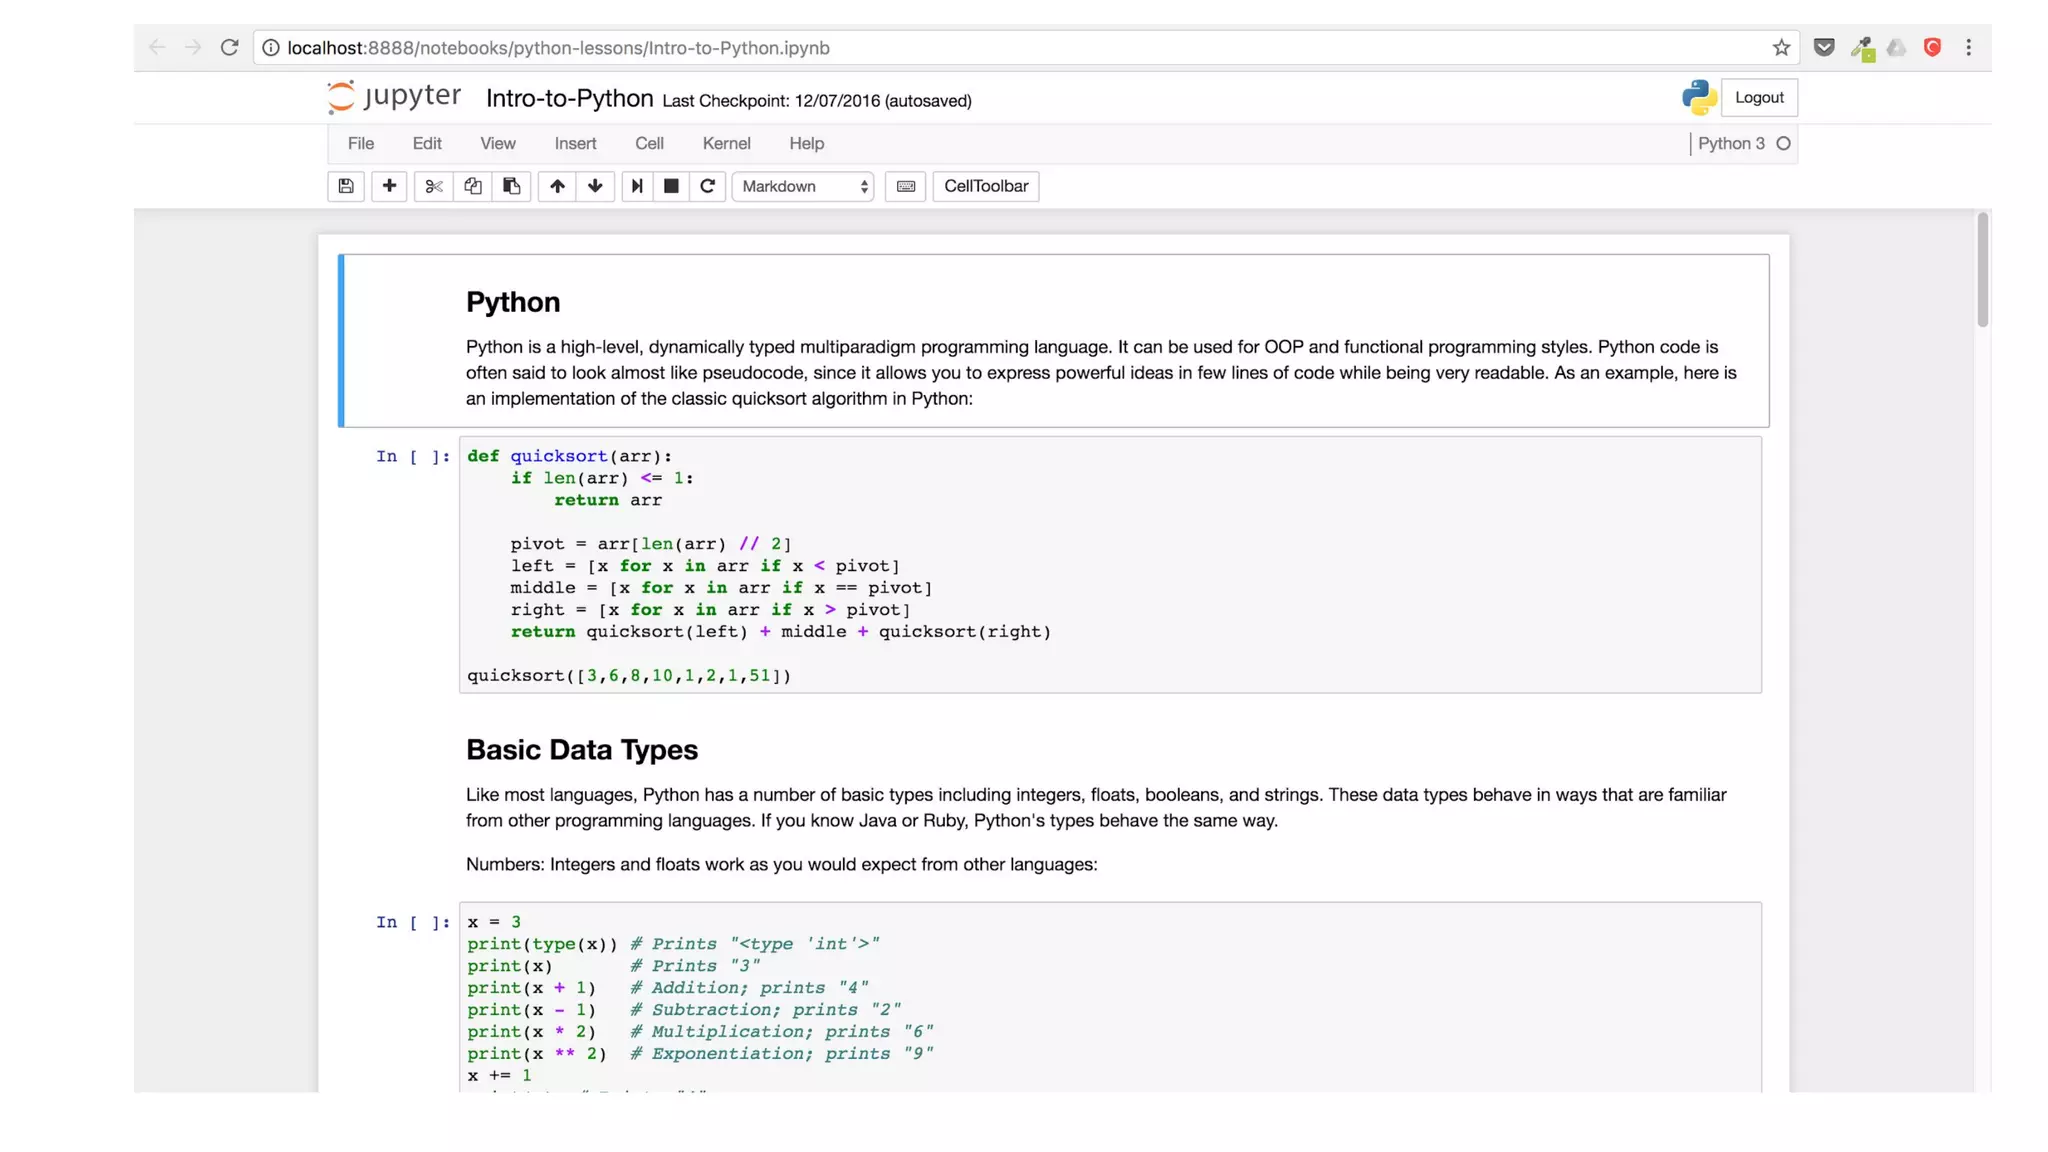
Task: Open the Insert menu
Action: (576, 144)
